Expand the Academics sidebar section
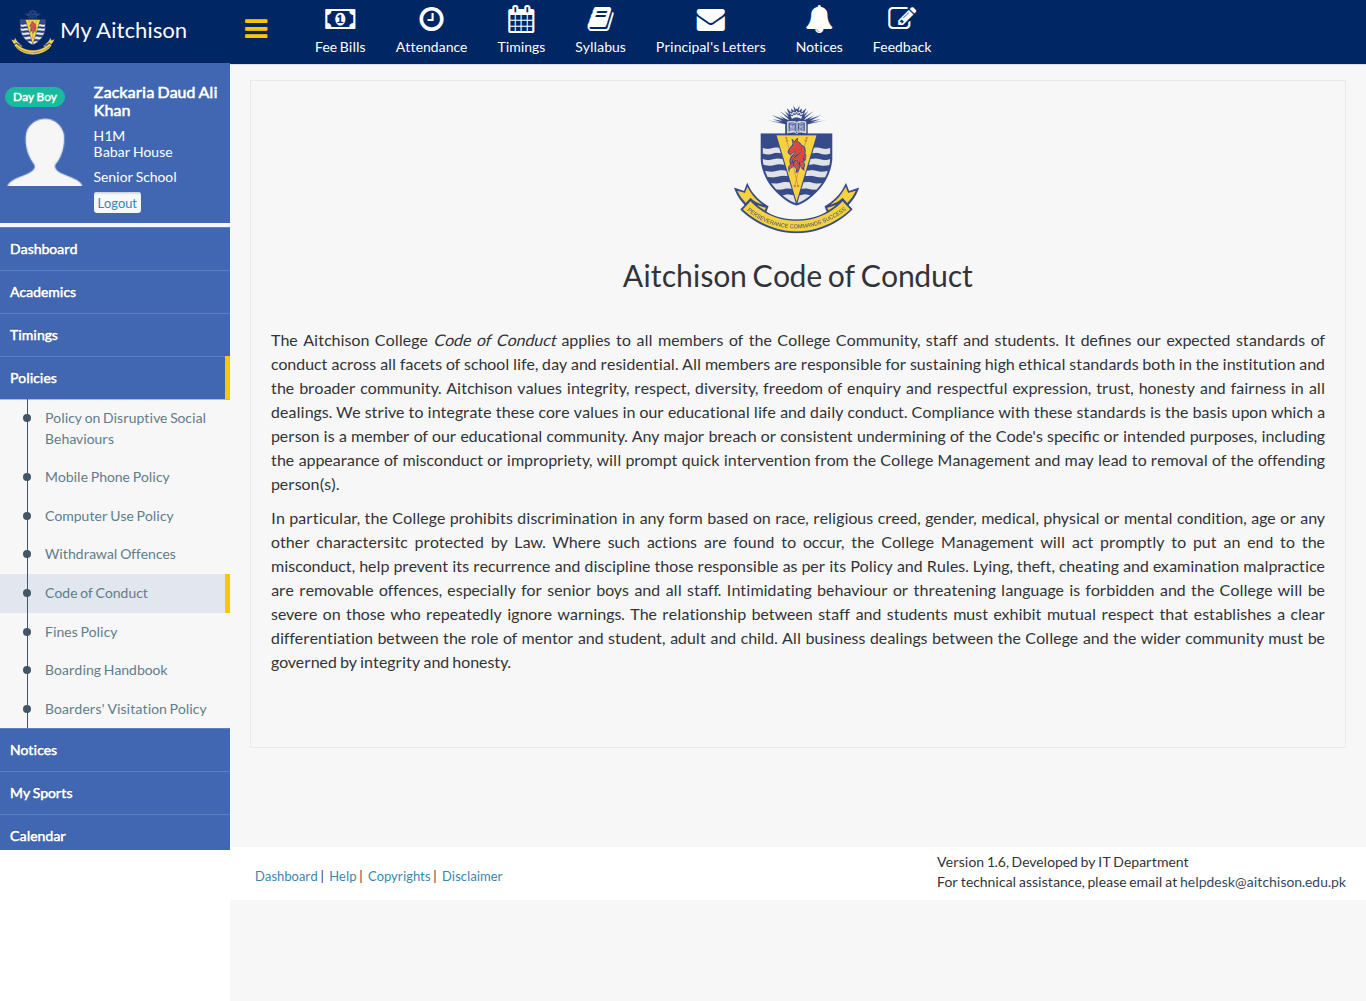This screenshot has width=1366, height=1001. point(115,292)
